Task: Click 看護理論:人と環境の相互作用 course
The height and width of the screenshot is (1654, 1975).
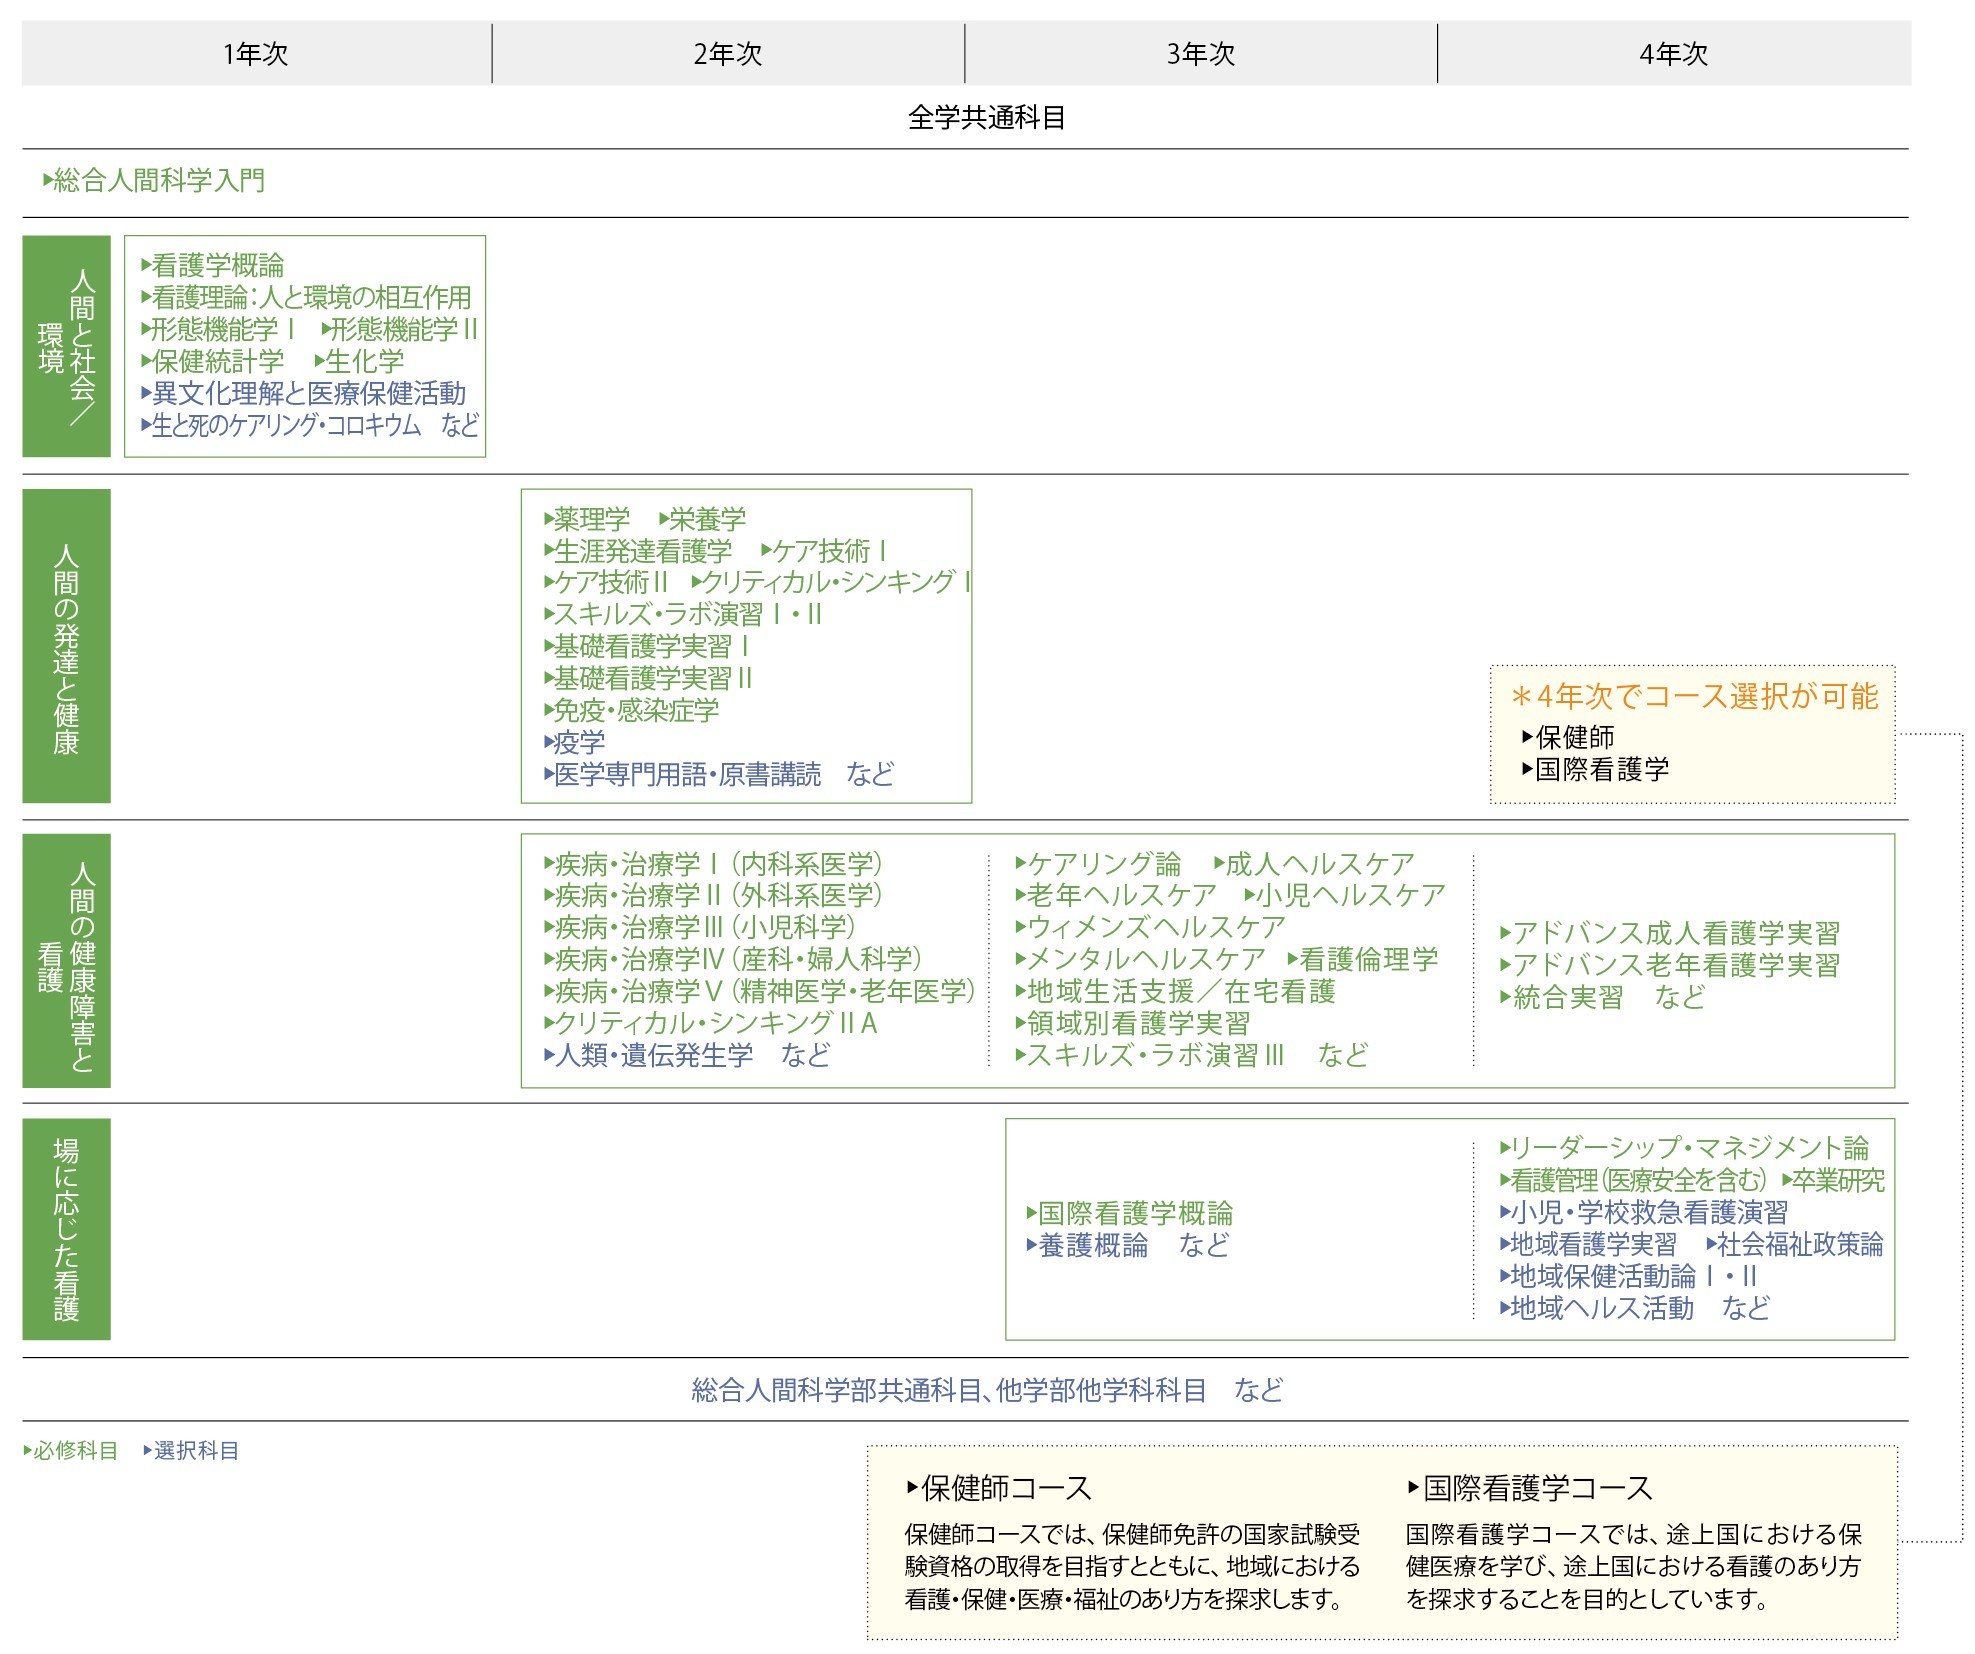Action: [306, 297]
